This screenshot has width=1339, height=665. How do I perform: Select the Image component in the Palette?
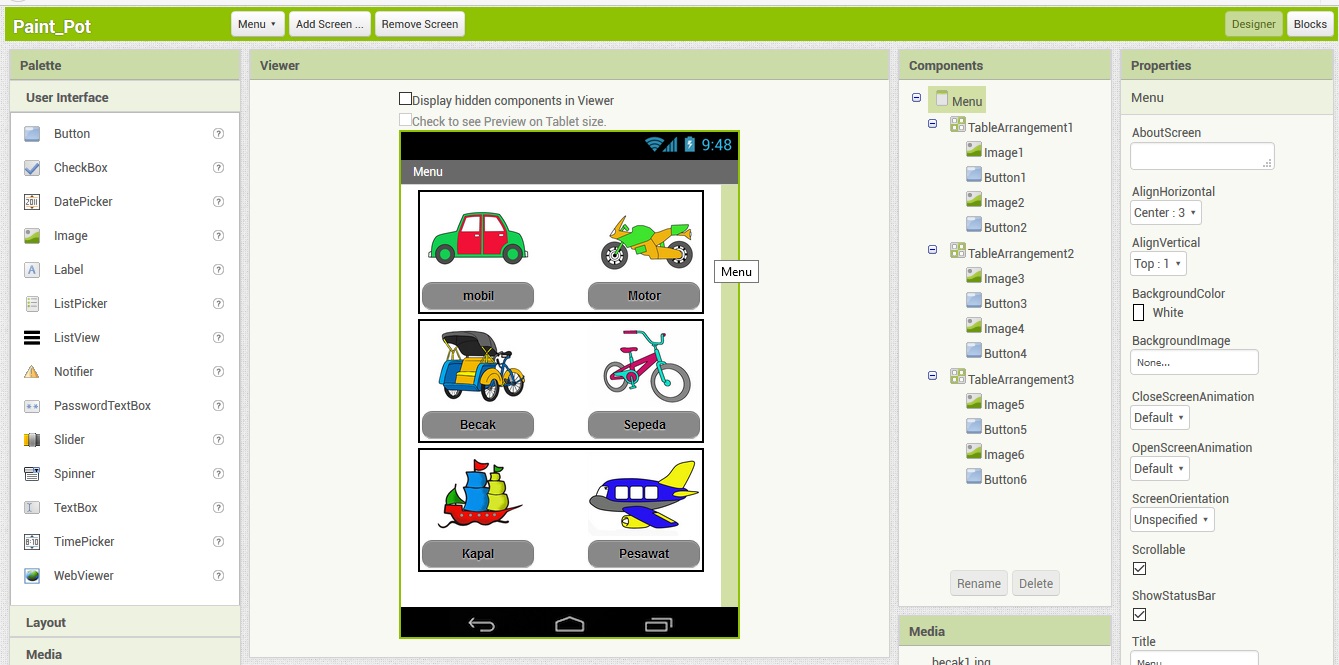click(x=70, y=235)
